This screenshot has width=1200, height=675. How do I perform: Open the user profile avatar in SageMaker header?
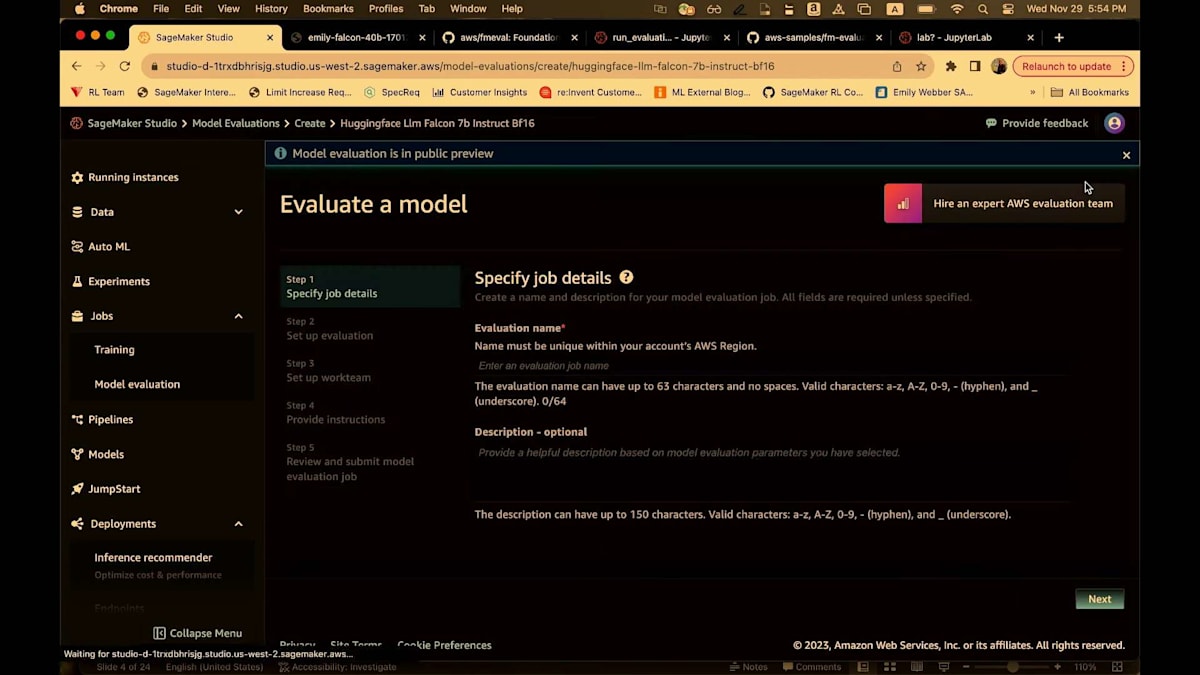(1114, 123)
